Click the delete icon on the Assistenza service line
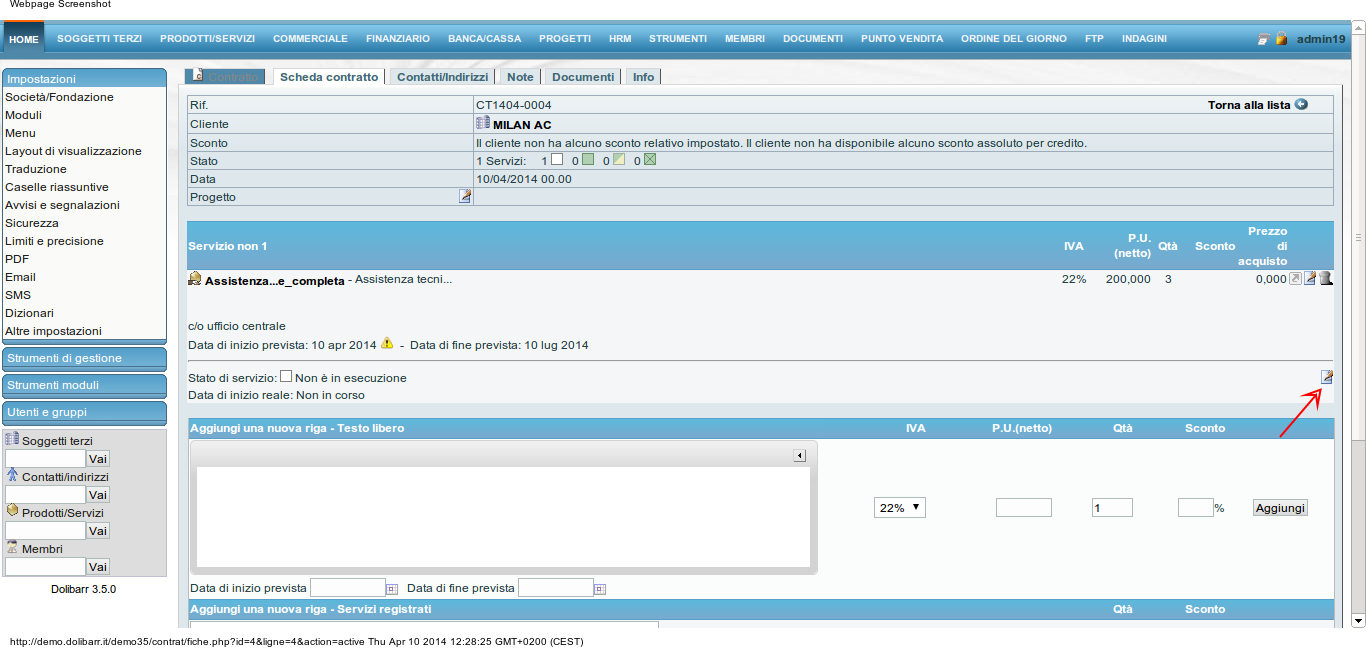This screenshot has width=1366, height=648. [x=1326, y=279]
